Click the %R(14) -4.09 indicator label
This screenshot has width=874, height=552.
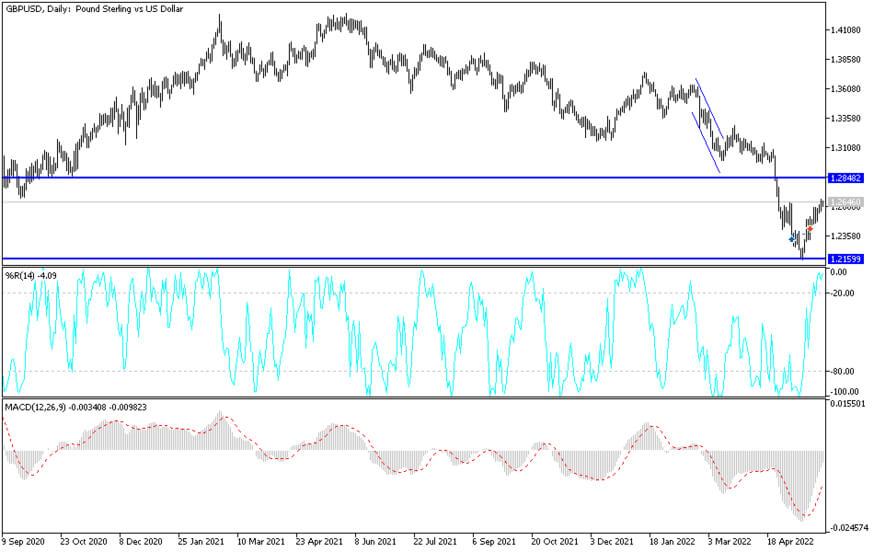(x=31, y=275)
